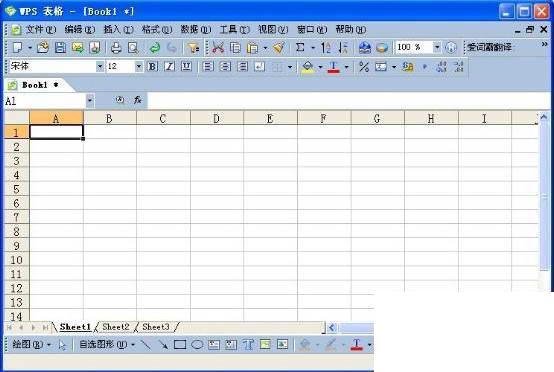Apply red font color on drawing toolbar
Image resolution: width=554 pixels, height=372 pixels.
tap(356, 344)
